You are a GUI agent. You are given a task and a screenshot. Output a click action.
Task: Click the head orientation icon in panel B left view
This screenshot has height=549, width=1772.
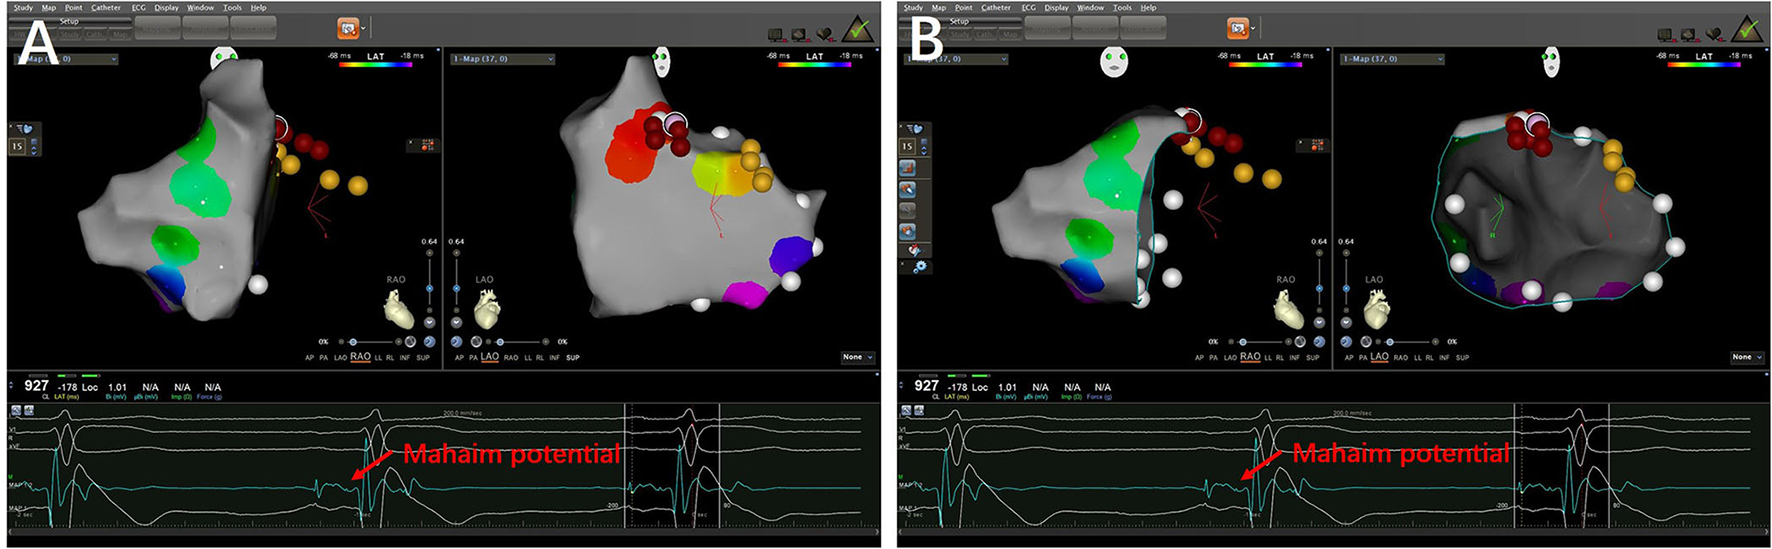click(1113, 62)
